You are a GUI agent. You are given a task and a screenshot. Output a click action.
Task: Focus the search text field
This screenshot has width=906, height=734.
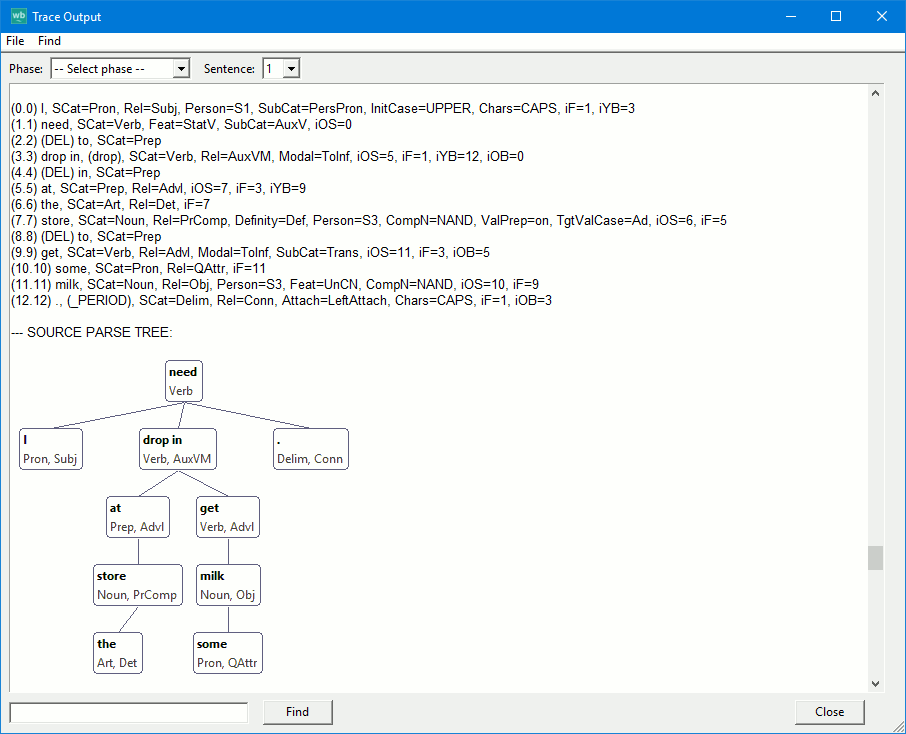(129, 713)
